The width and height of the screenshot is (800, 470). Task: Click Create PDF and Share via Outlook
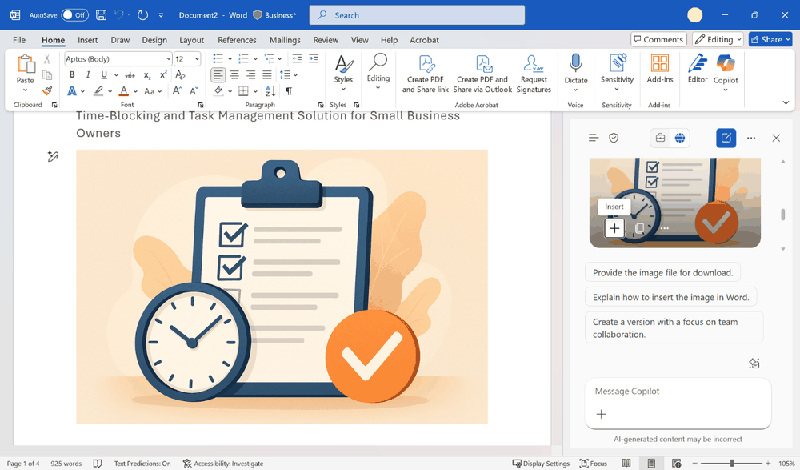click(483, 74)
